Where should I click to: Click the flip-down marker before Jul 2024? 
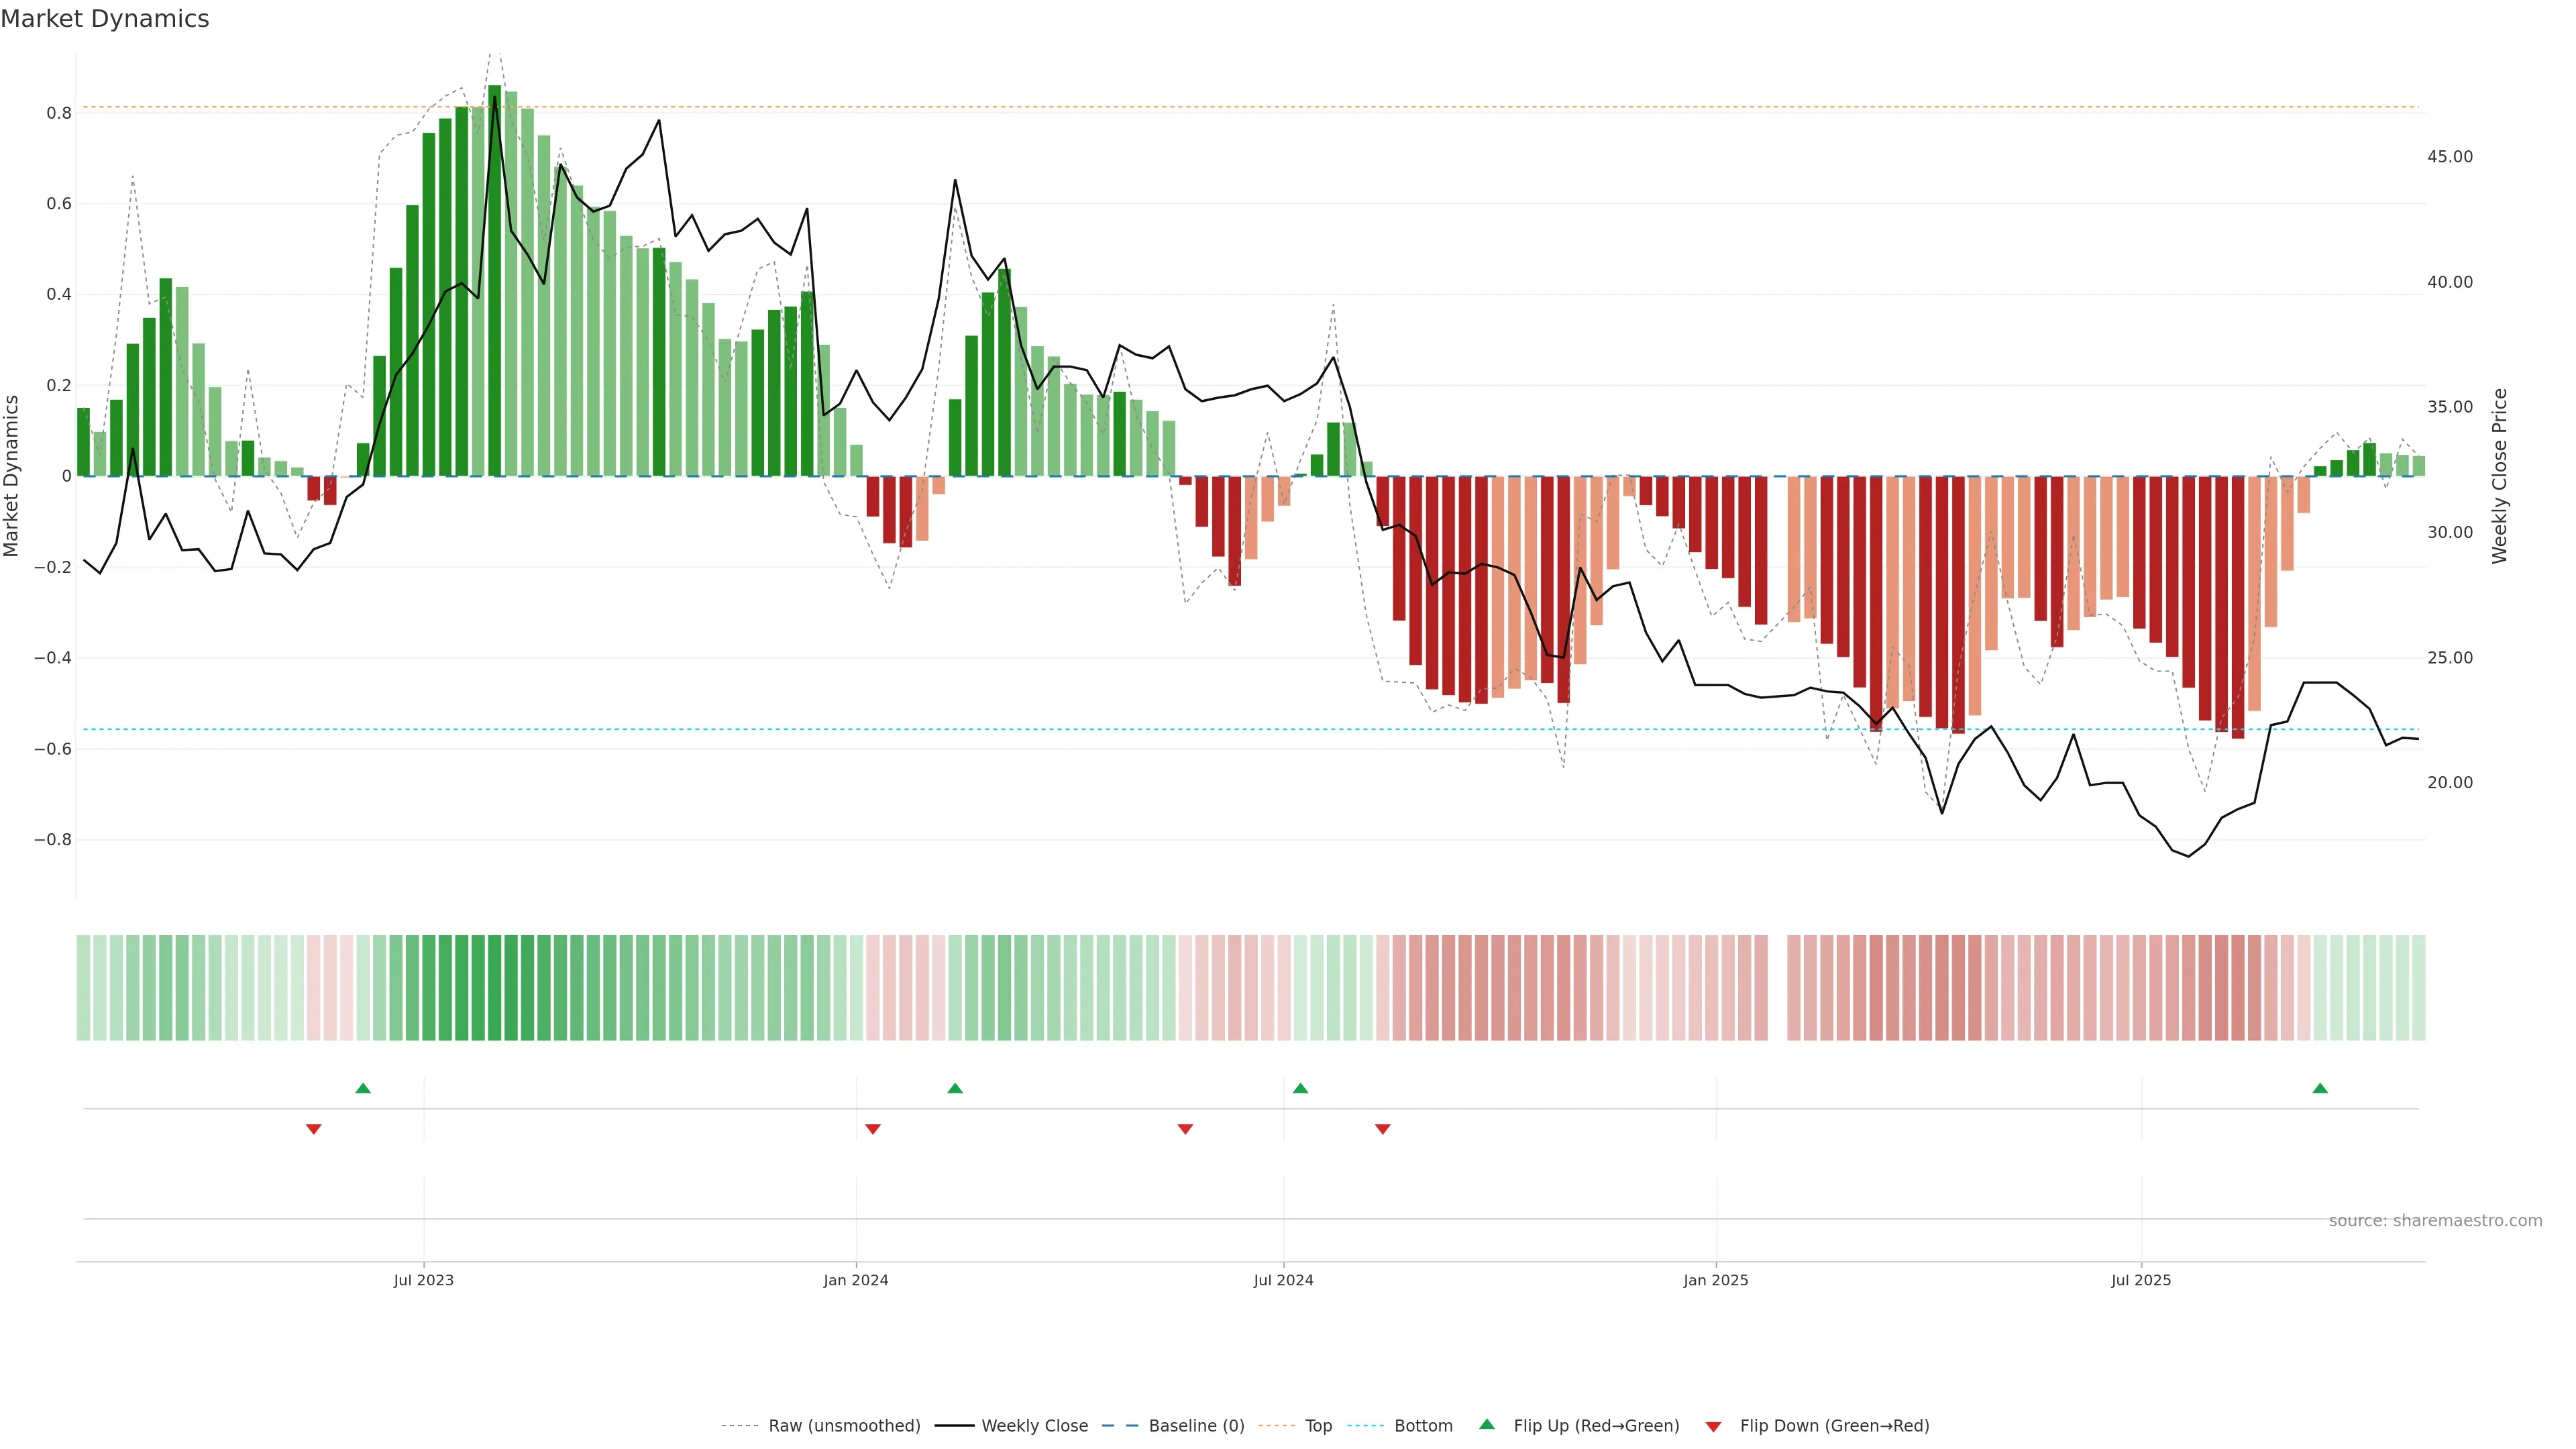pos(1185,1129)
